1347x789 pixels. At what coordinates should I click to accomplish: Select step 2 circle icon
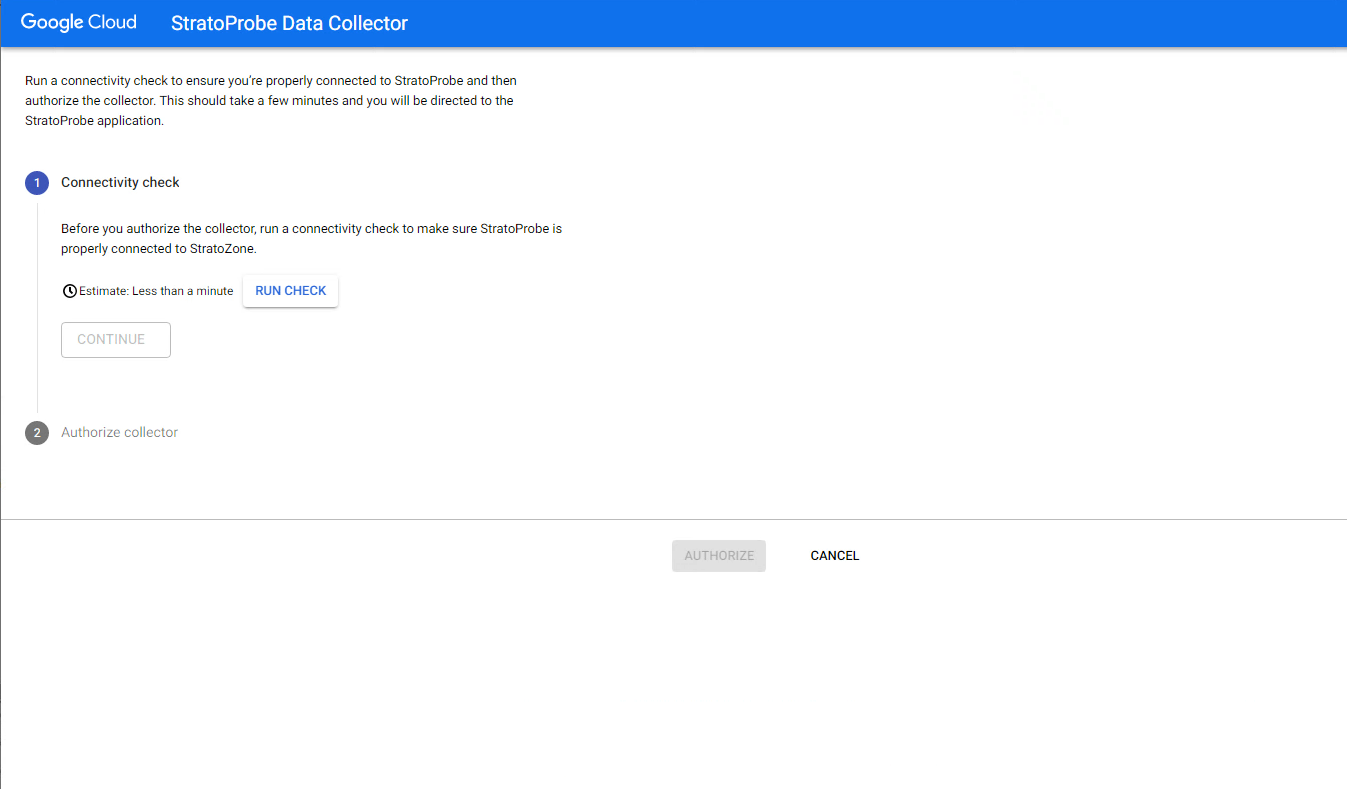coord(37,433)
